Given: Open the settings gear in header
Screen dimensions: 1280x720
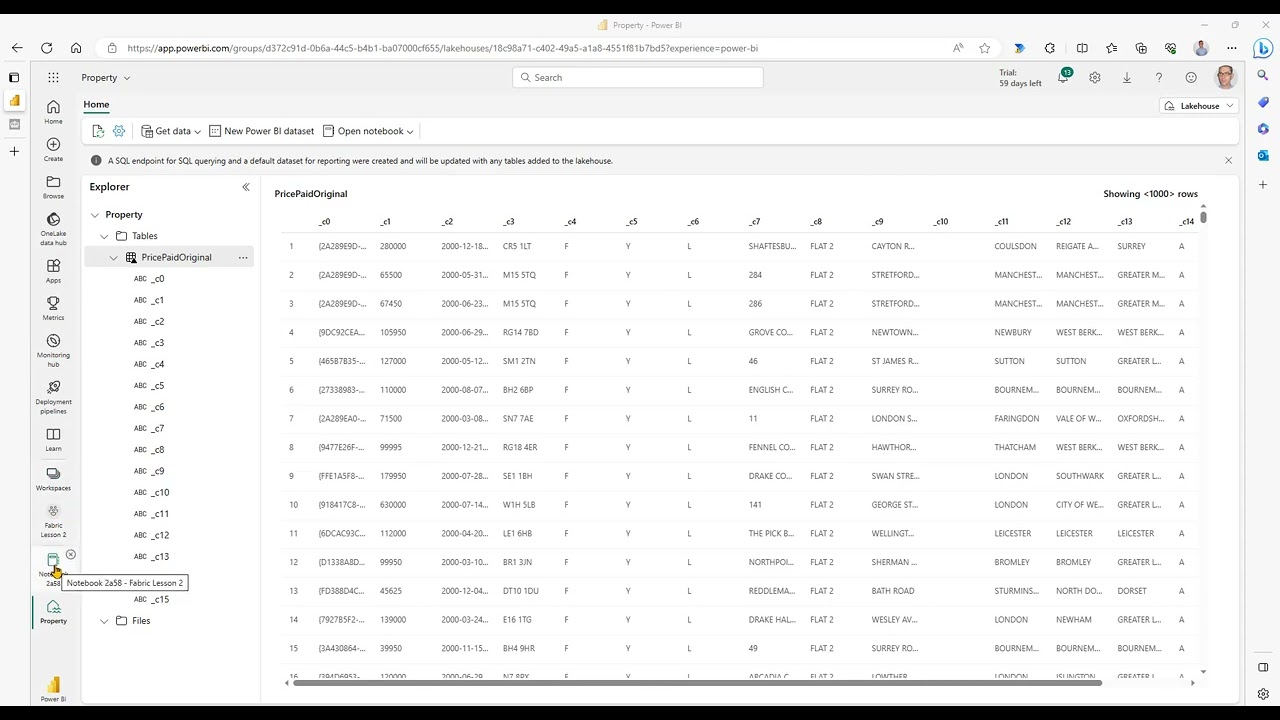Looking at the screenshot, I should 1095,77.
